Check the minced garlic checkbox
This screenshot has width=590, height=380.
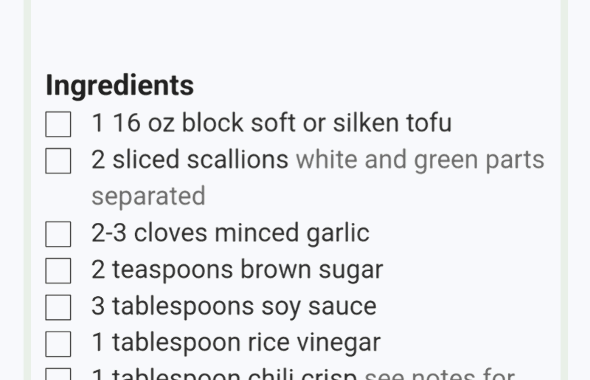(58, 234)
